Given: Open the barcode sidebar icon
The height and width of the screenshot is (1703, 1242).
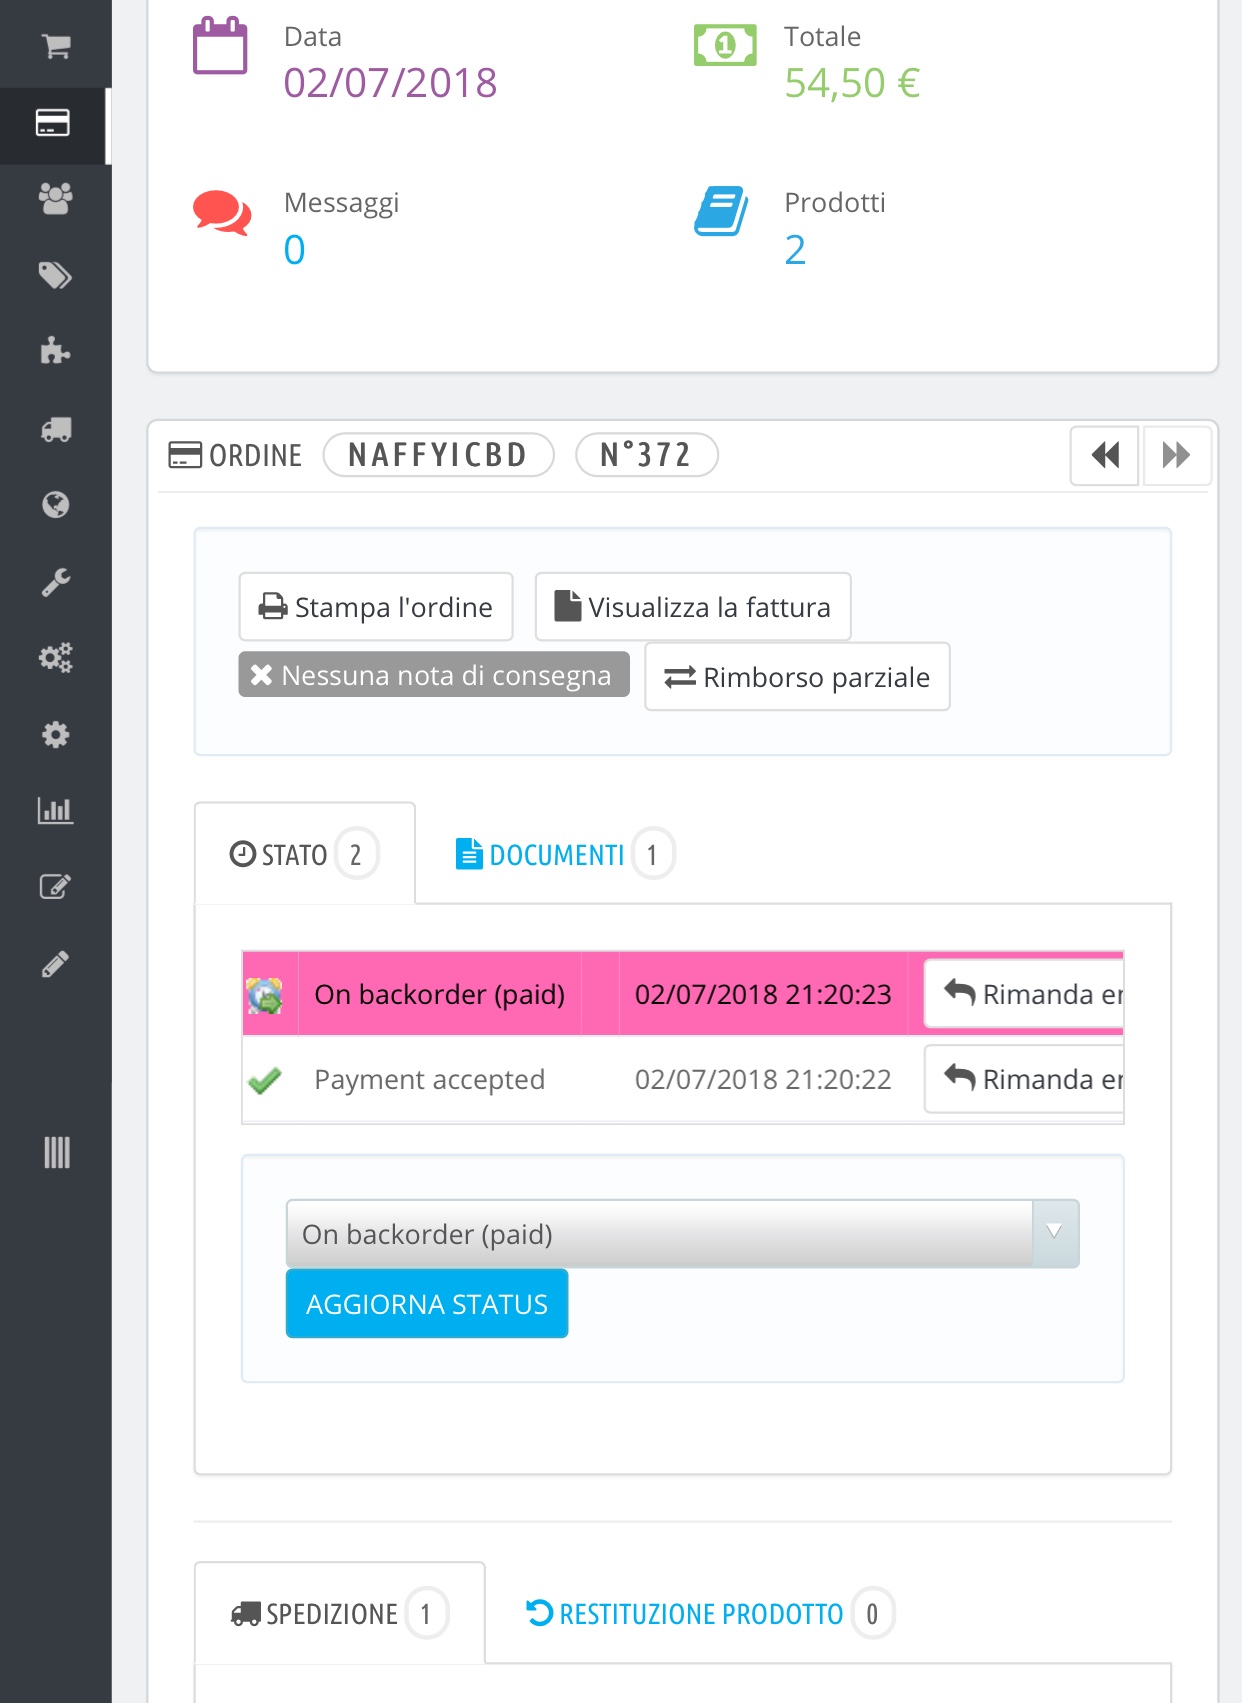Looking at the screenshot, I should point(57,1152).
